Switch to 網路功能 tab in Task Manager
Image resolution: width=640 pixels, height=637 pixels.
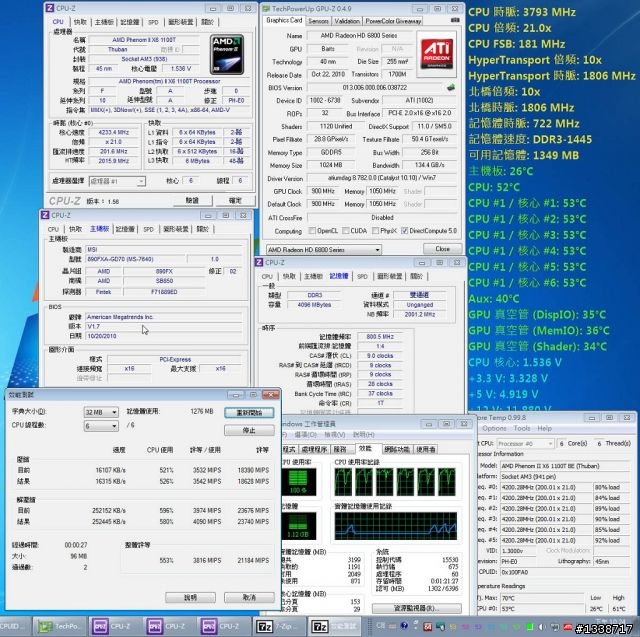(x=396, y=449)
